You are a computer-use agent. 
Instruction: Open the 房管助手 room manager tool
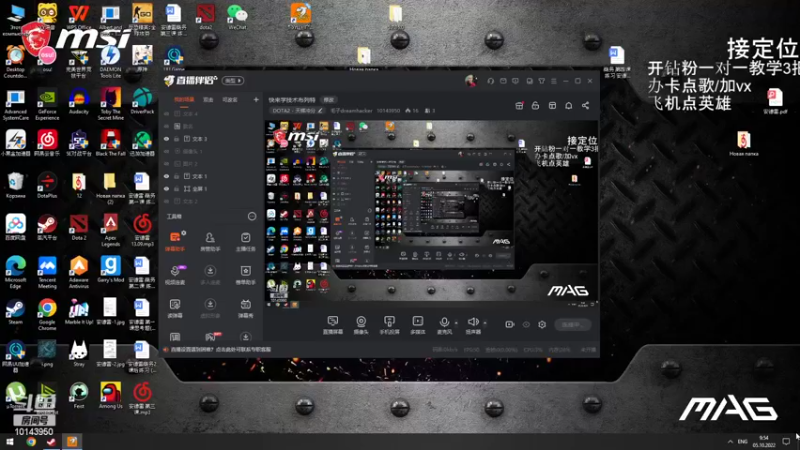210,241
